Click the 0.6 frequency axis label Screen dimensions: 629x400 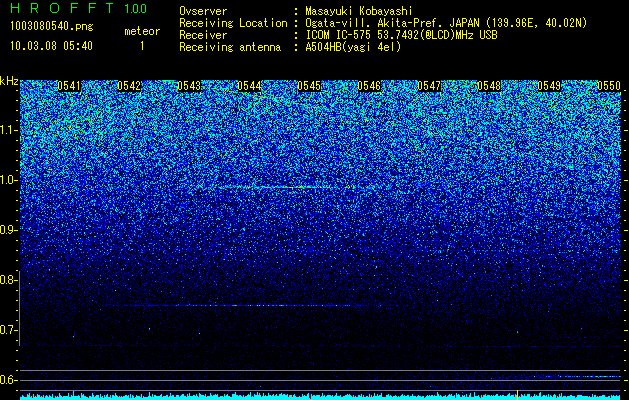8,380
